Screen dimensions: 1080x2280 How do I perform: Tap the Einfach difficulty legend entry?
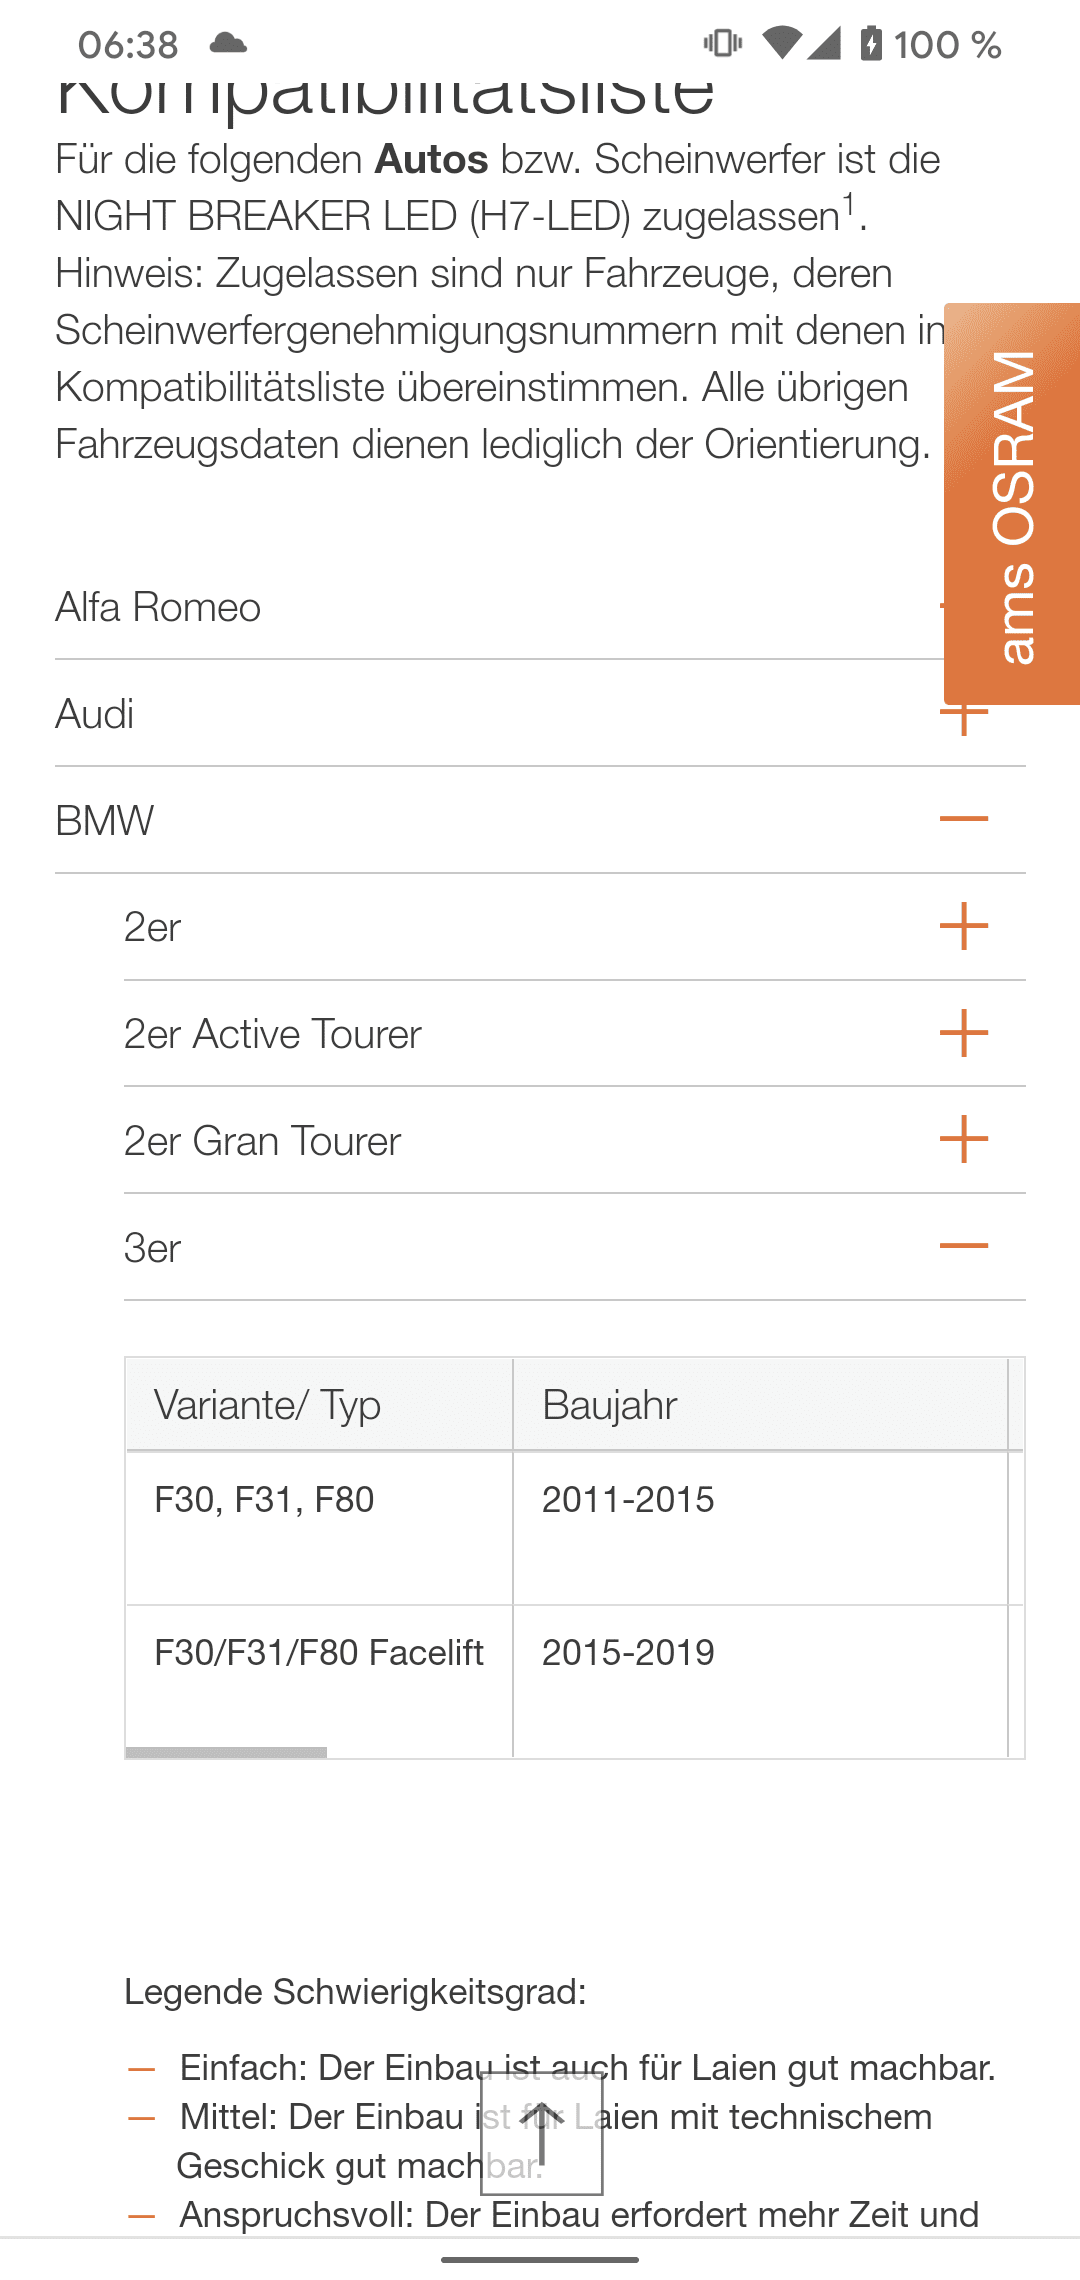pos(587,2067)
